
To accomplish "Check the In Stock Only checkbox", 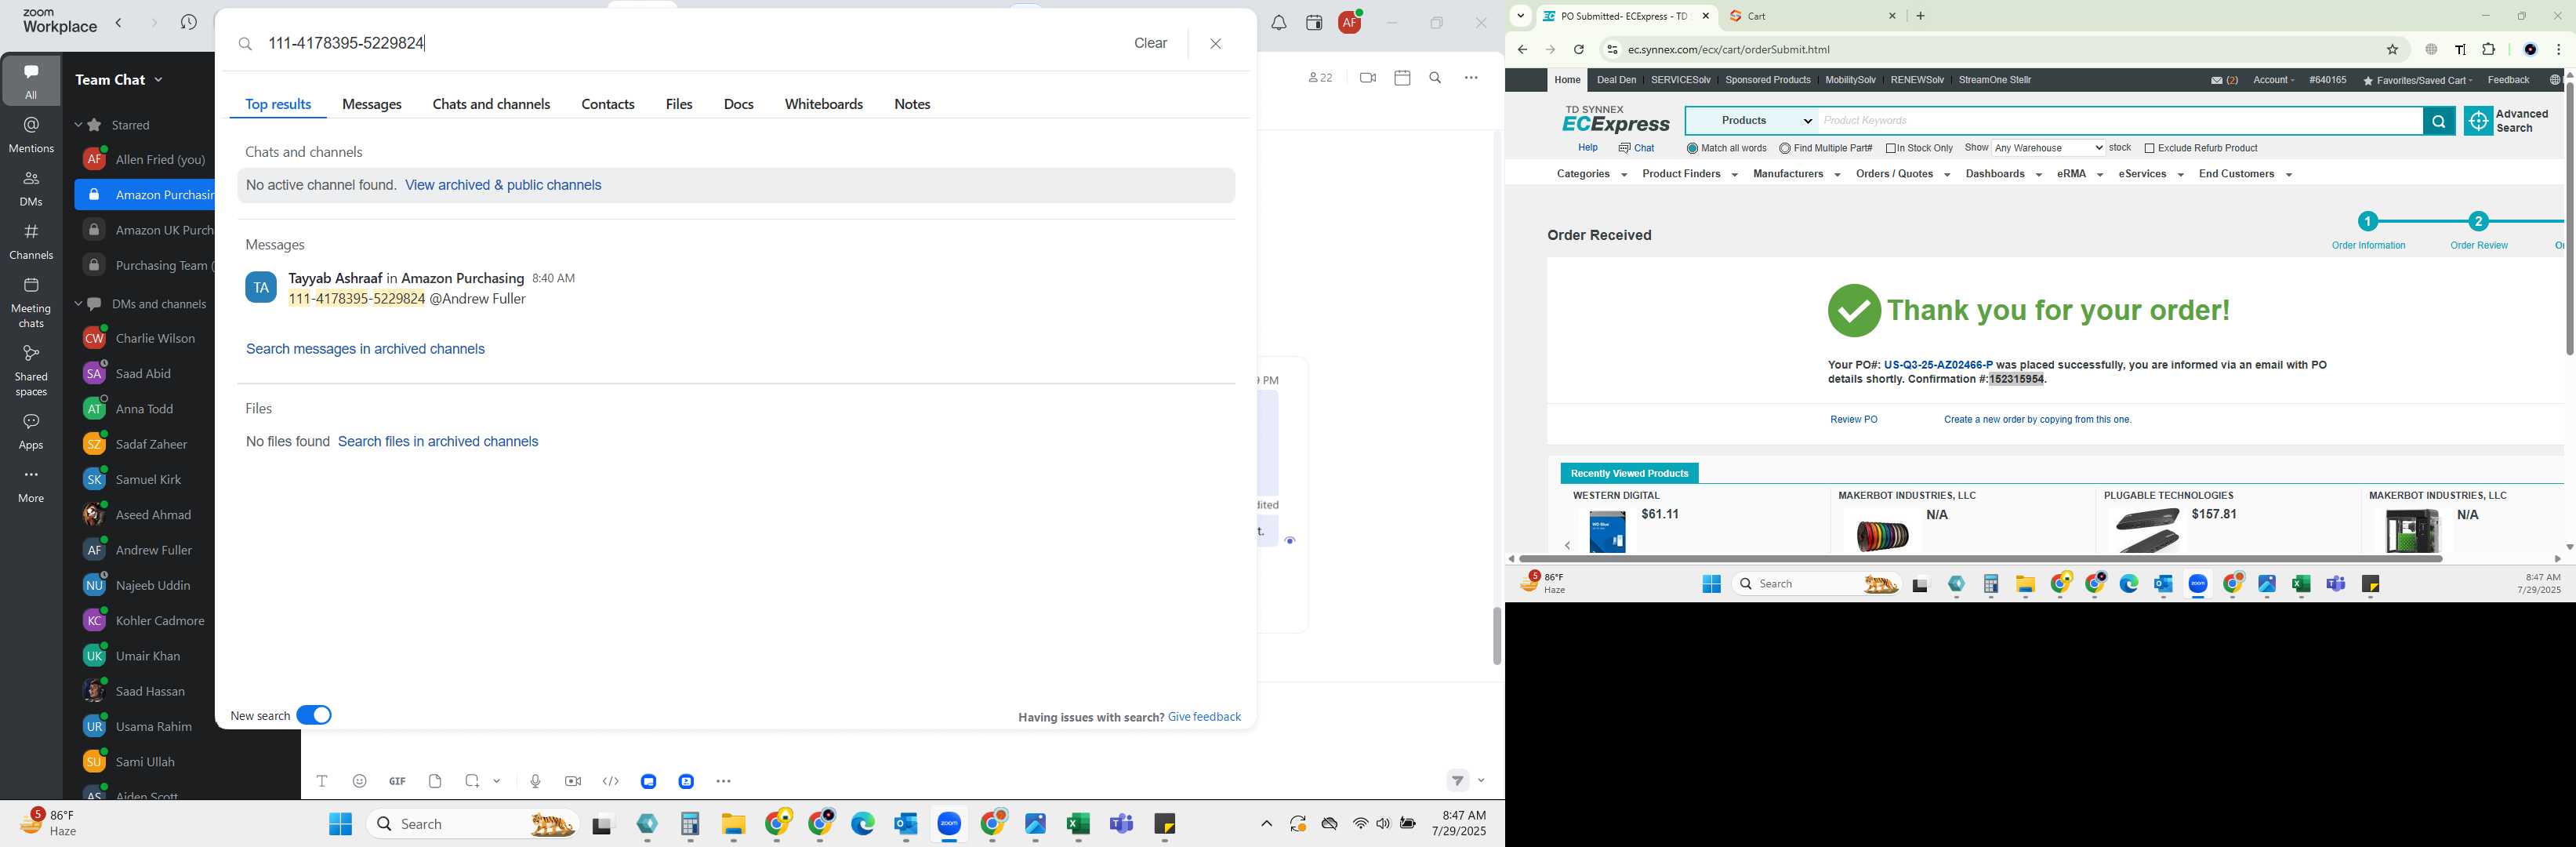I will pos(1890,149).
